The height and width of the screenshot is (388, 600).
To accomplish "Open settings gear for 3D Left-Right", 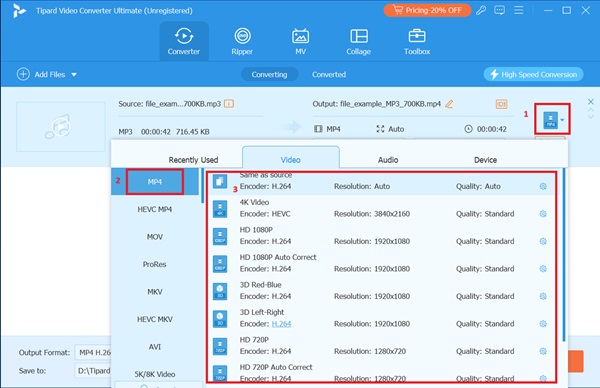I will coord(543,324).
